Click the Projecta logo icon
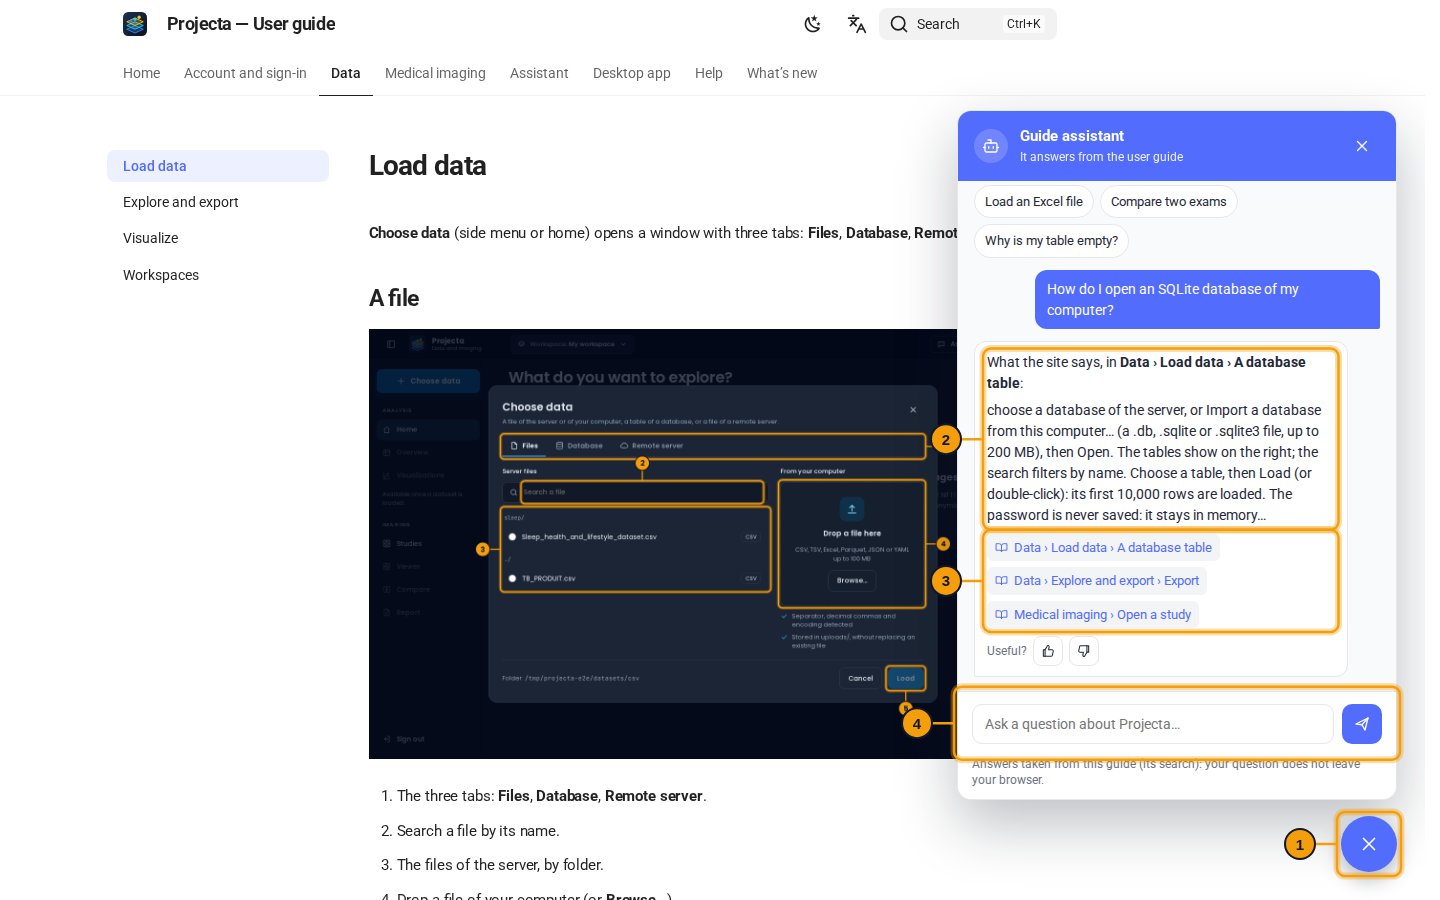This screenshot has height=900, width=1440. click(x=135, y=24)
